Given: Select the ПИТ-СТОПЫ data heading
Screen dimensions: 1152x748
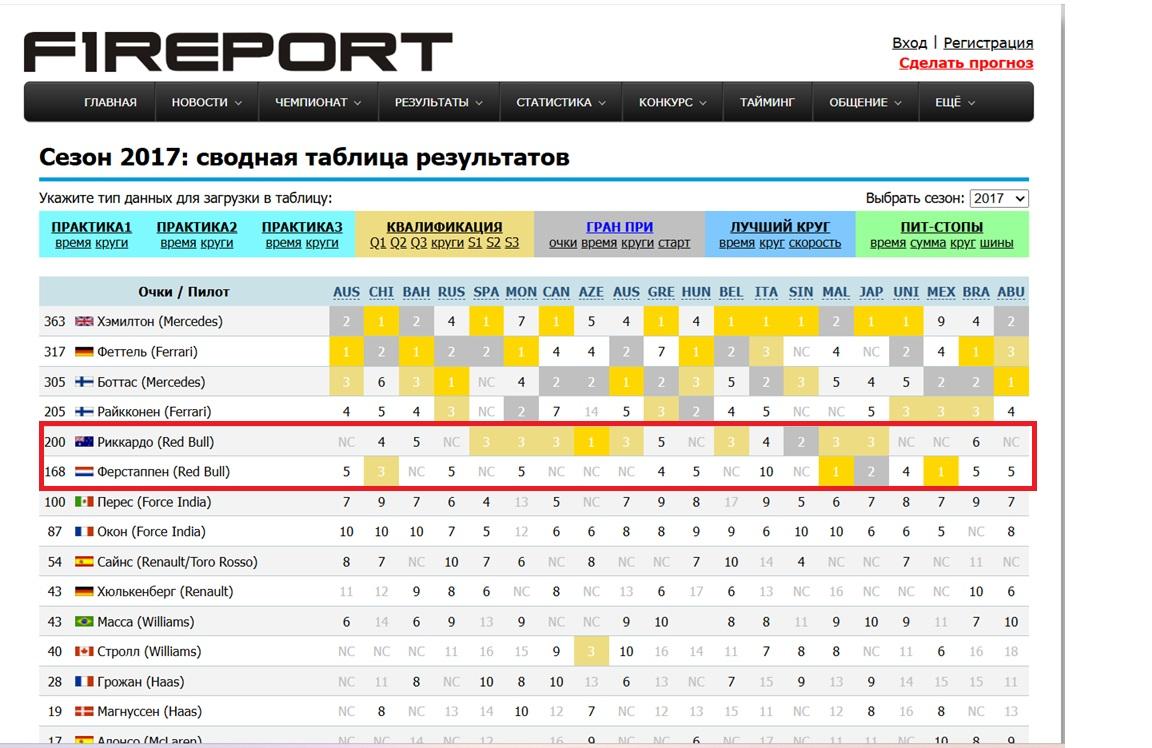Looking at the screenshot, I should pyautogui.click(x=942, y=227).
